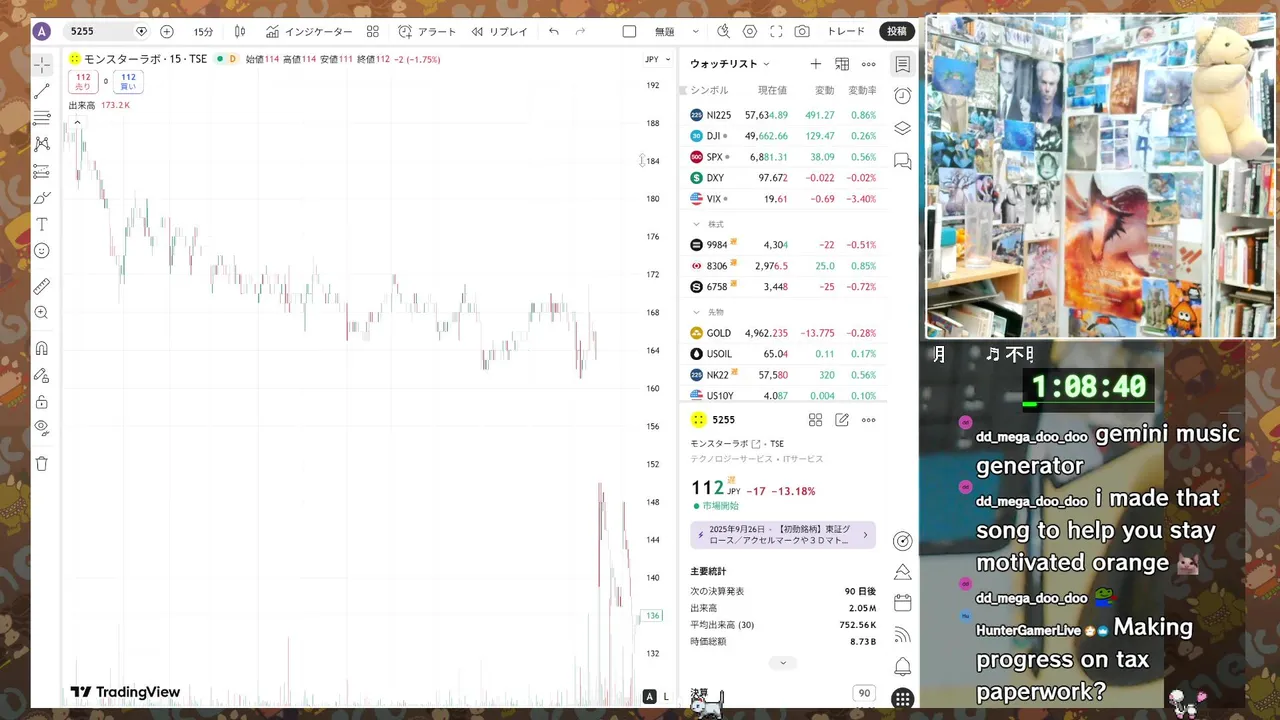Select the USOIL watchlist row
Image resolution: width=1280 pixels, height=720 pixels.
(x=783, y=354)
